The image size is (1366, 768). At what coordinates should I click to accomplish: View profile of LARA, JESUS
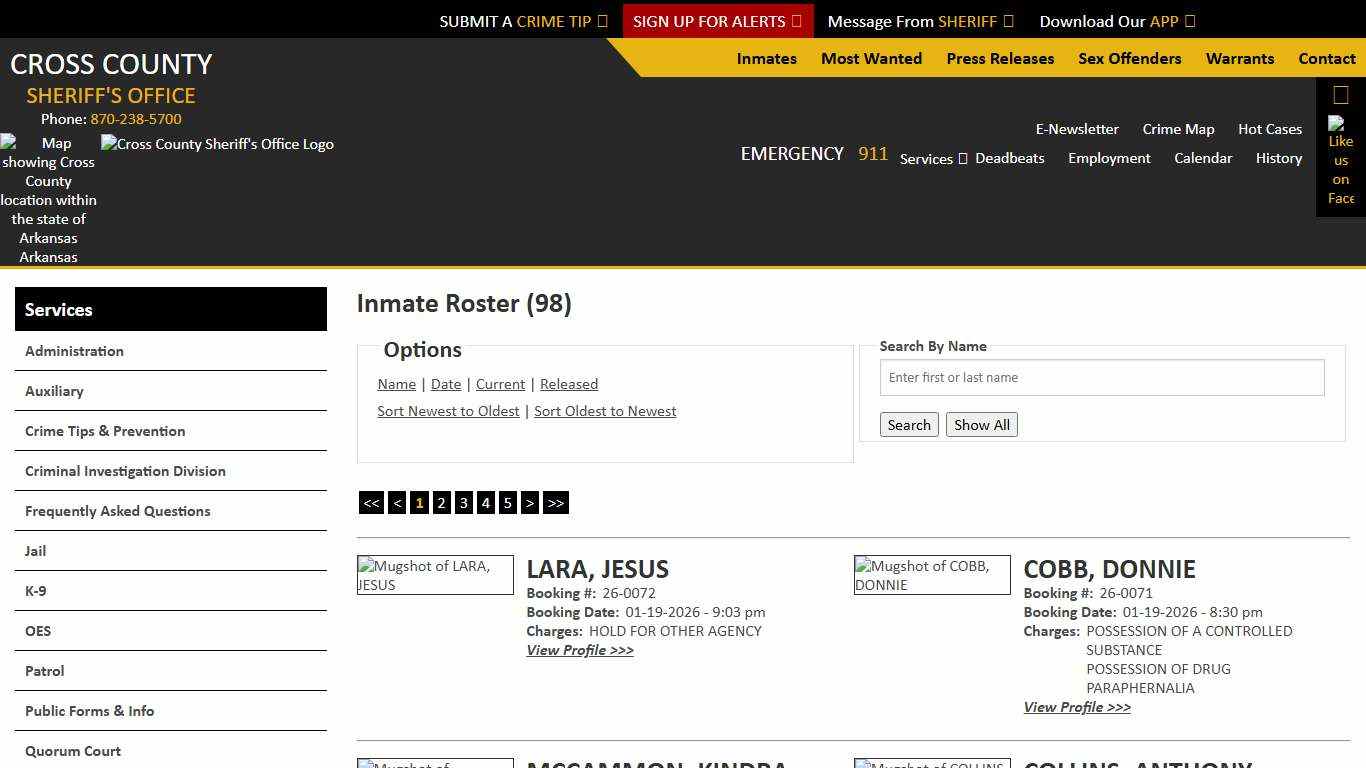(x=580, y=650)
